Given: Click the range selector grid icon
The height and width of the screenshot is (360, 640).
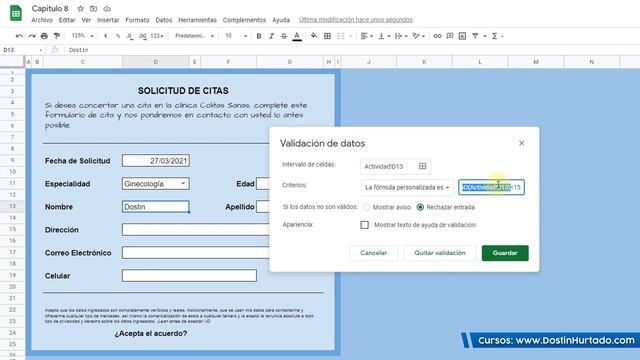Looking at the screenshot, I should click(x=422, y=166).
